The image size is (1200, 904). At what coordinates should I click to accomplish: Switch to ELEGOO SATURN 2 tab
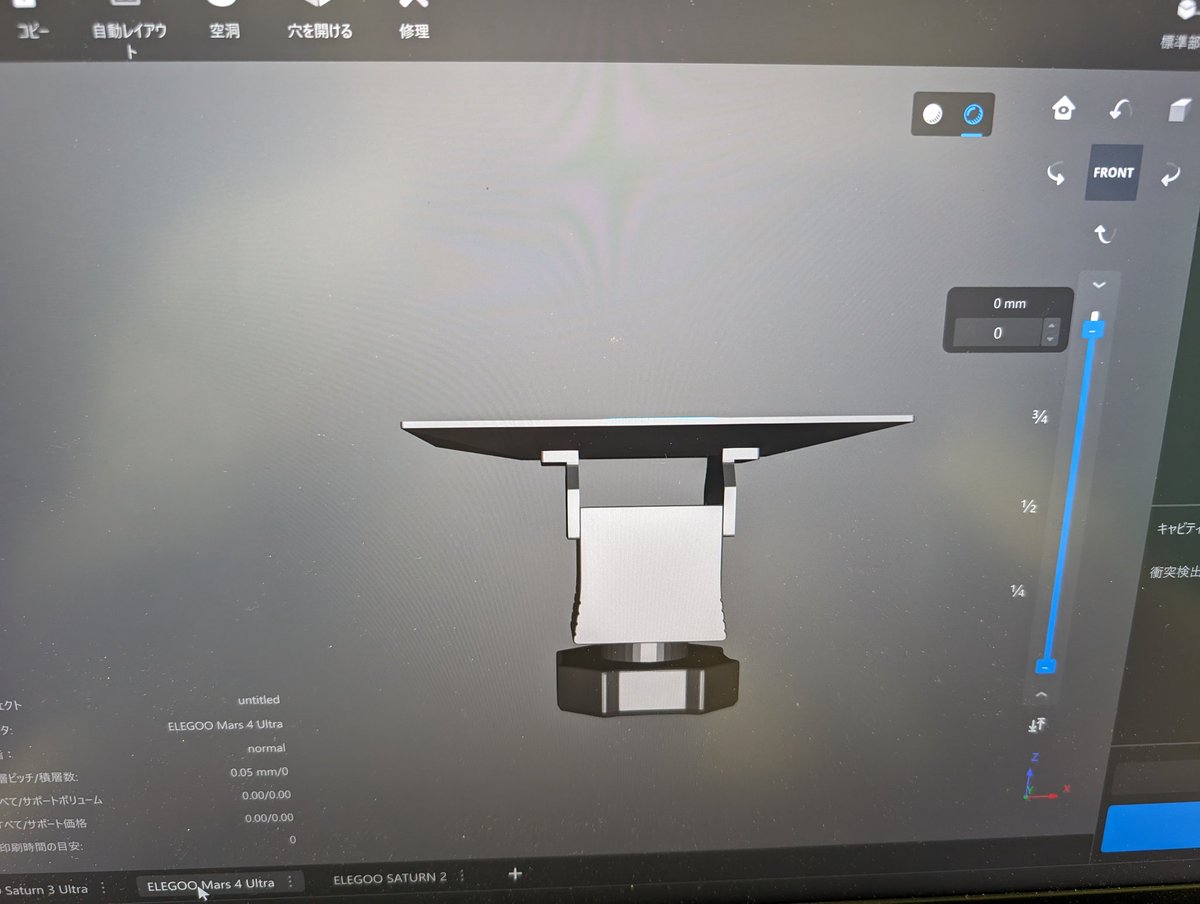pyautogui.click(x=390, y=878)
